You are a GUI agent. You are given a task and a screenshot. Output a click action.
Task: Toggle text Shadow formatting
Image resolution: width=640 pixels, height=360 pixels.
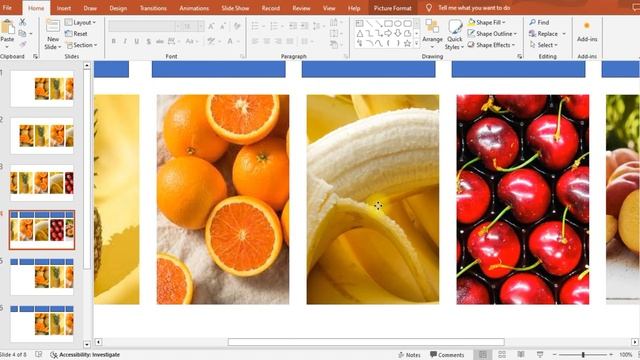(x=149, y=41)
